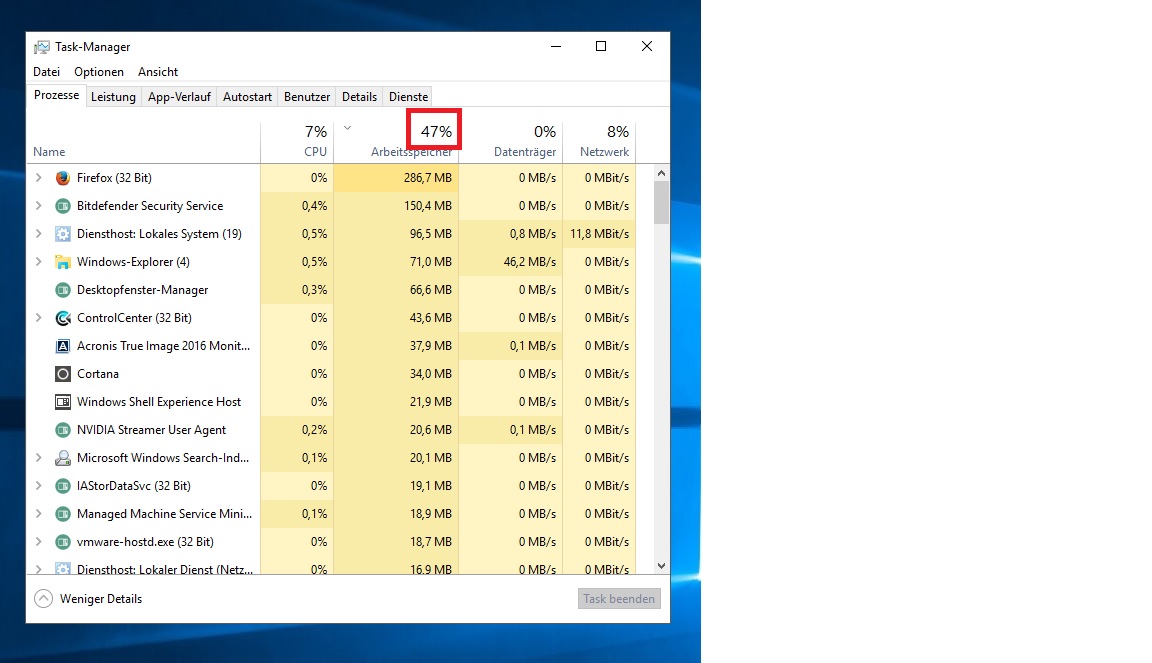
Task: Select Acronis True Image 2016 Monitor row
Action: pyautogui.click(x=331, y=345)
